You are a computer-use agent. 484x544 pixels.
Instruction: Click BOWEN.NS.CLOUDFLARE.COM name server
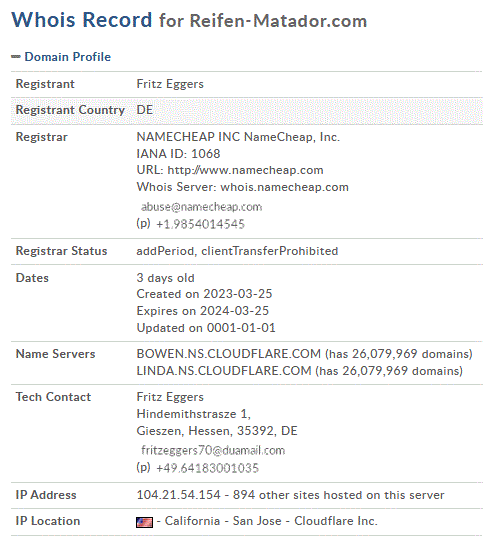(x=229, y=354)
